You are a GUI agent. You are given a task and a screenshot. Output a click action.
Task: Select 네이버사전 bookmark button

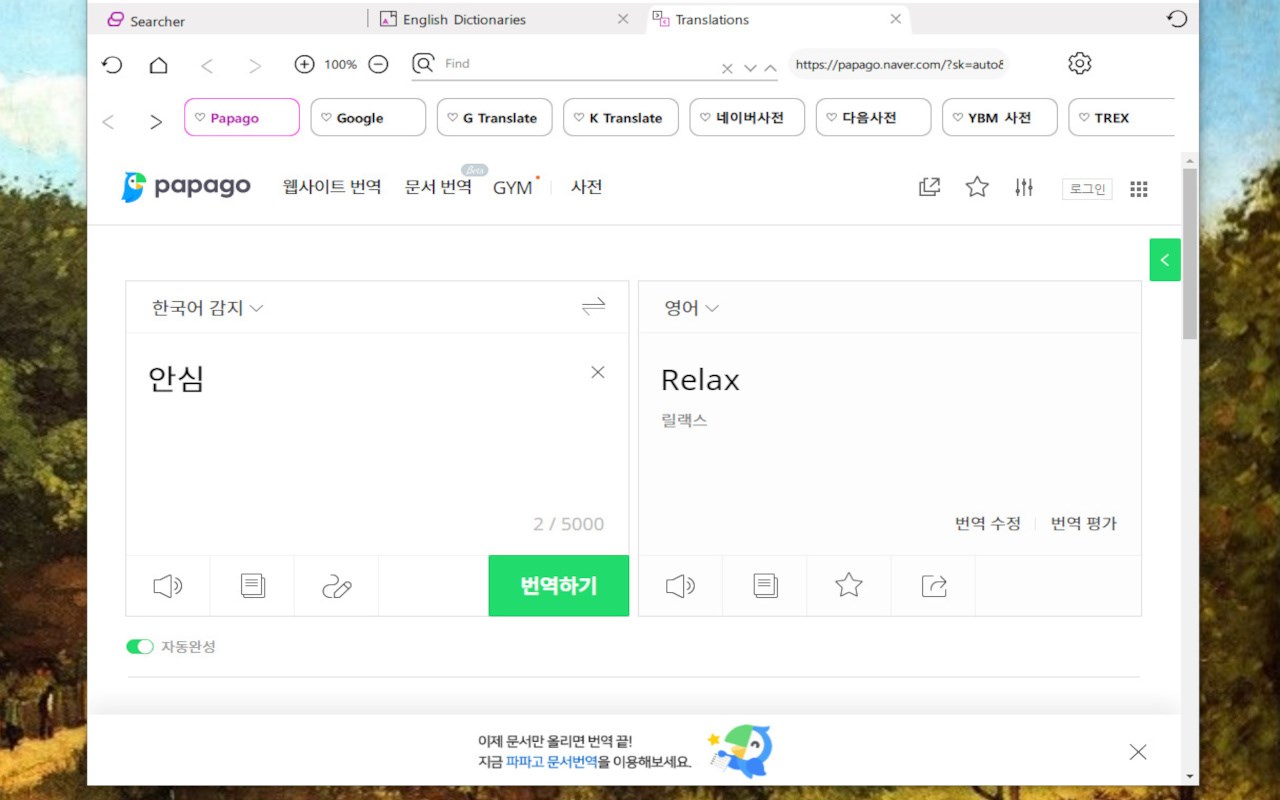point(747,117)
